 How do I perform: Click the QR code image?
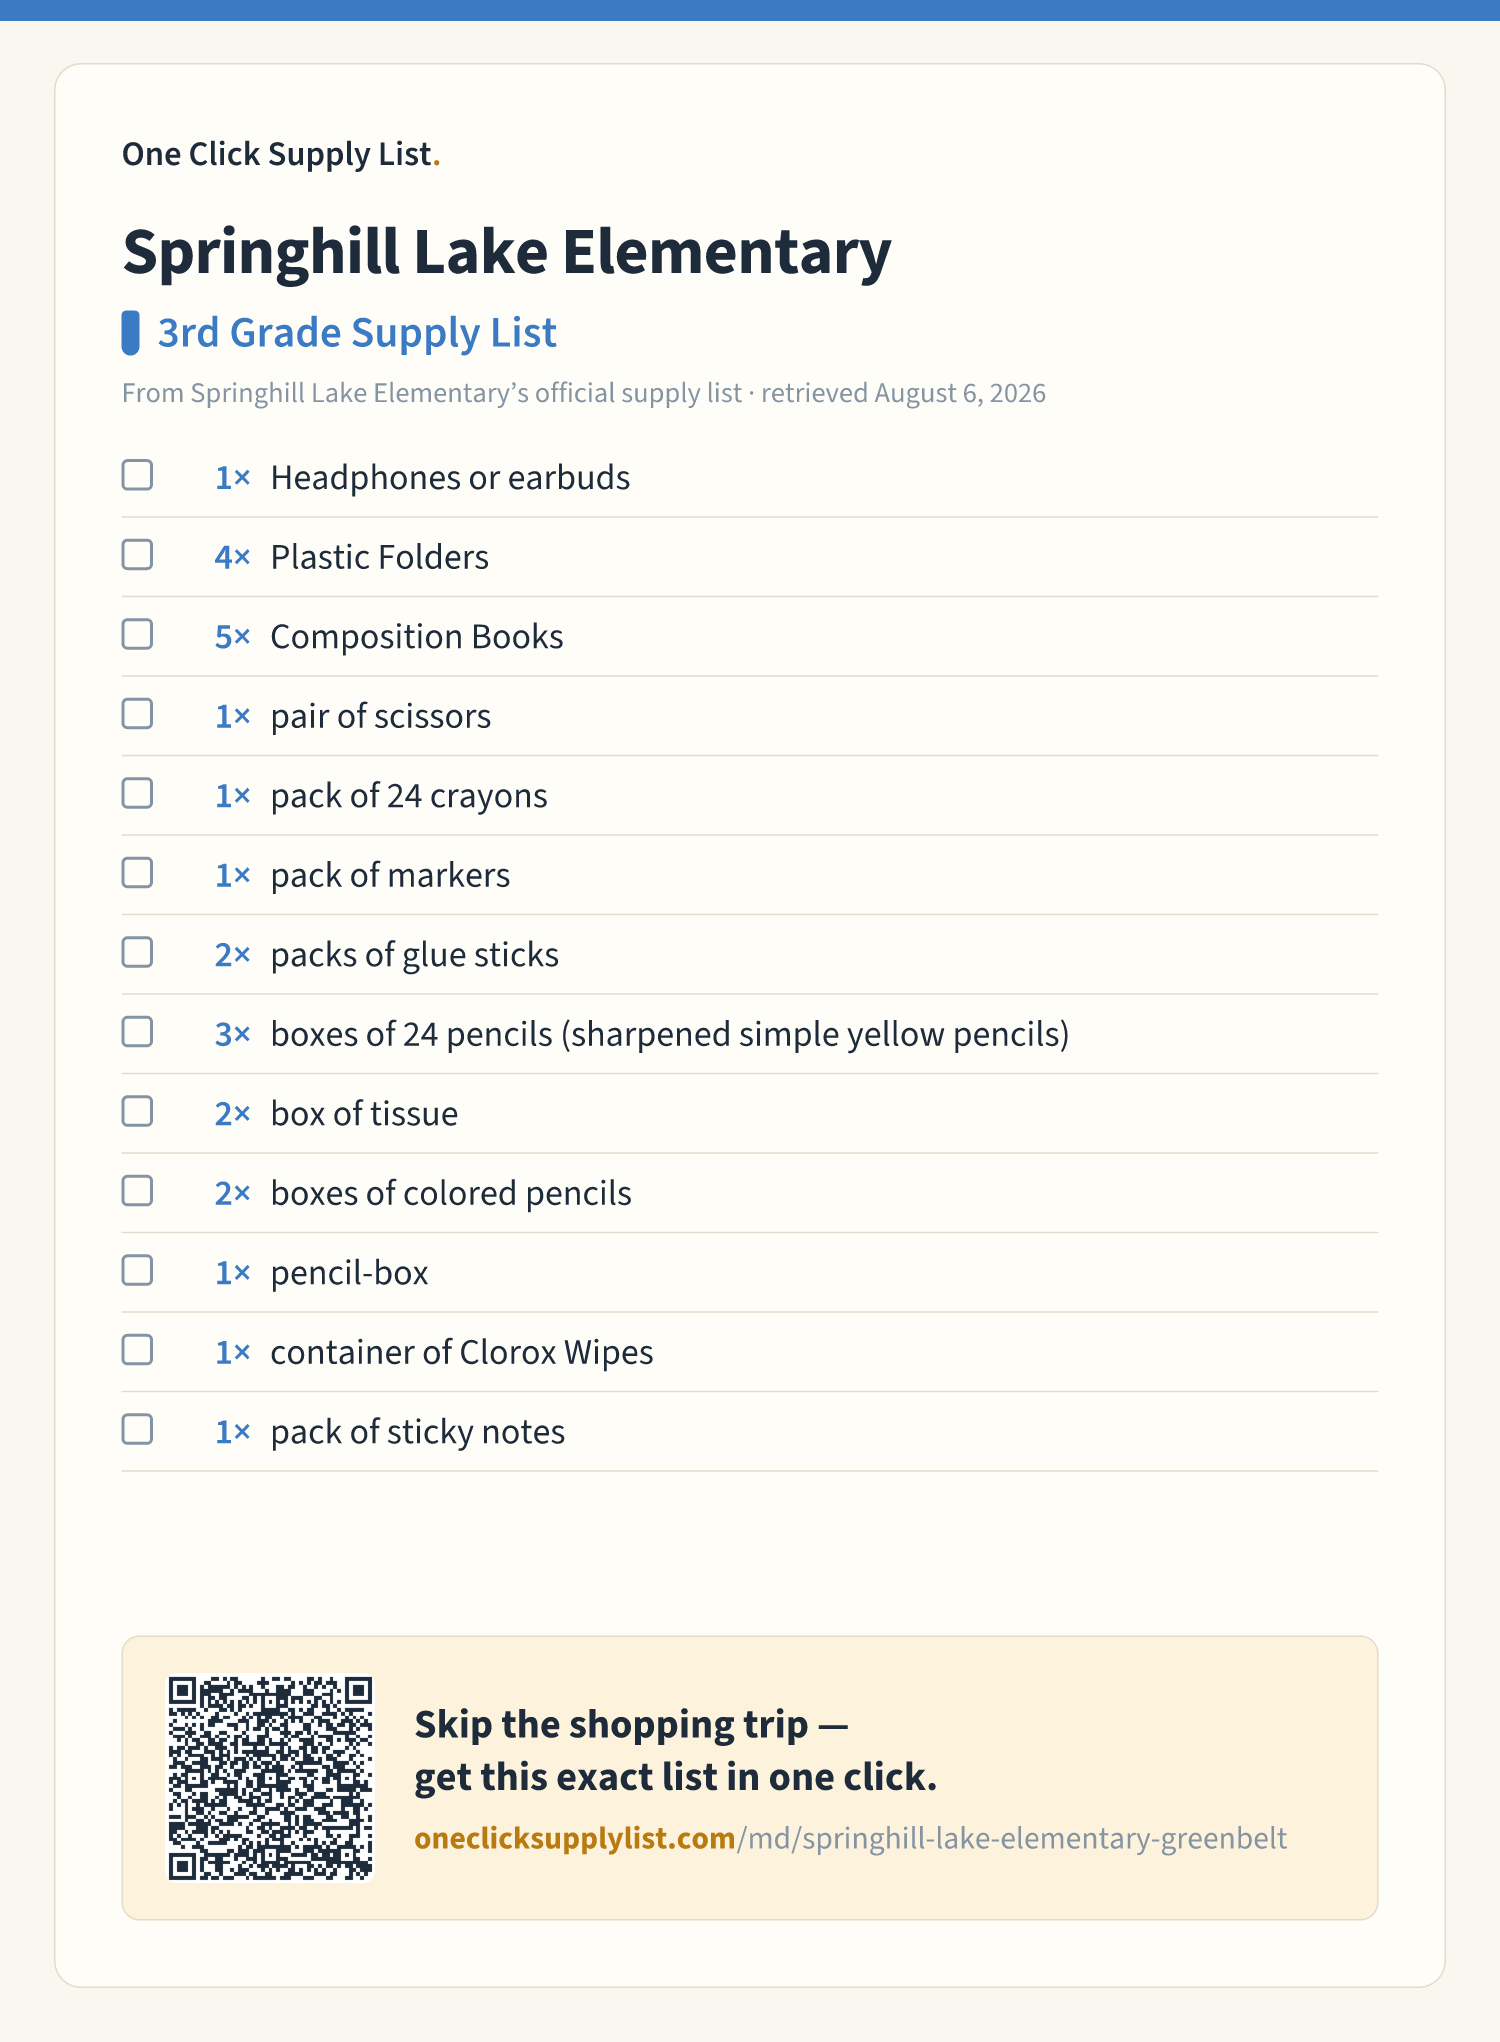pos(270,1778)
